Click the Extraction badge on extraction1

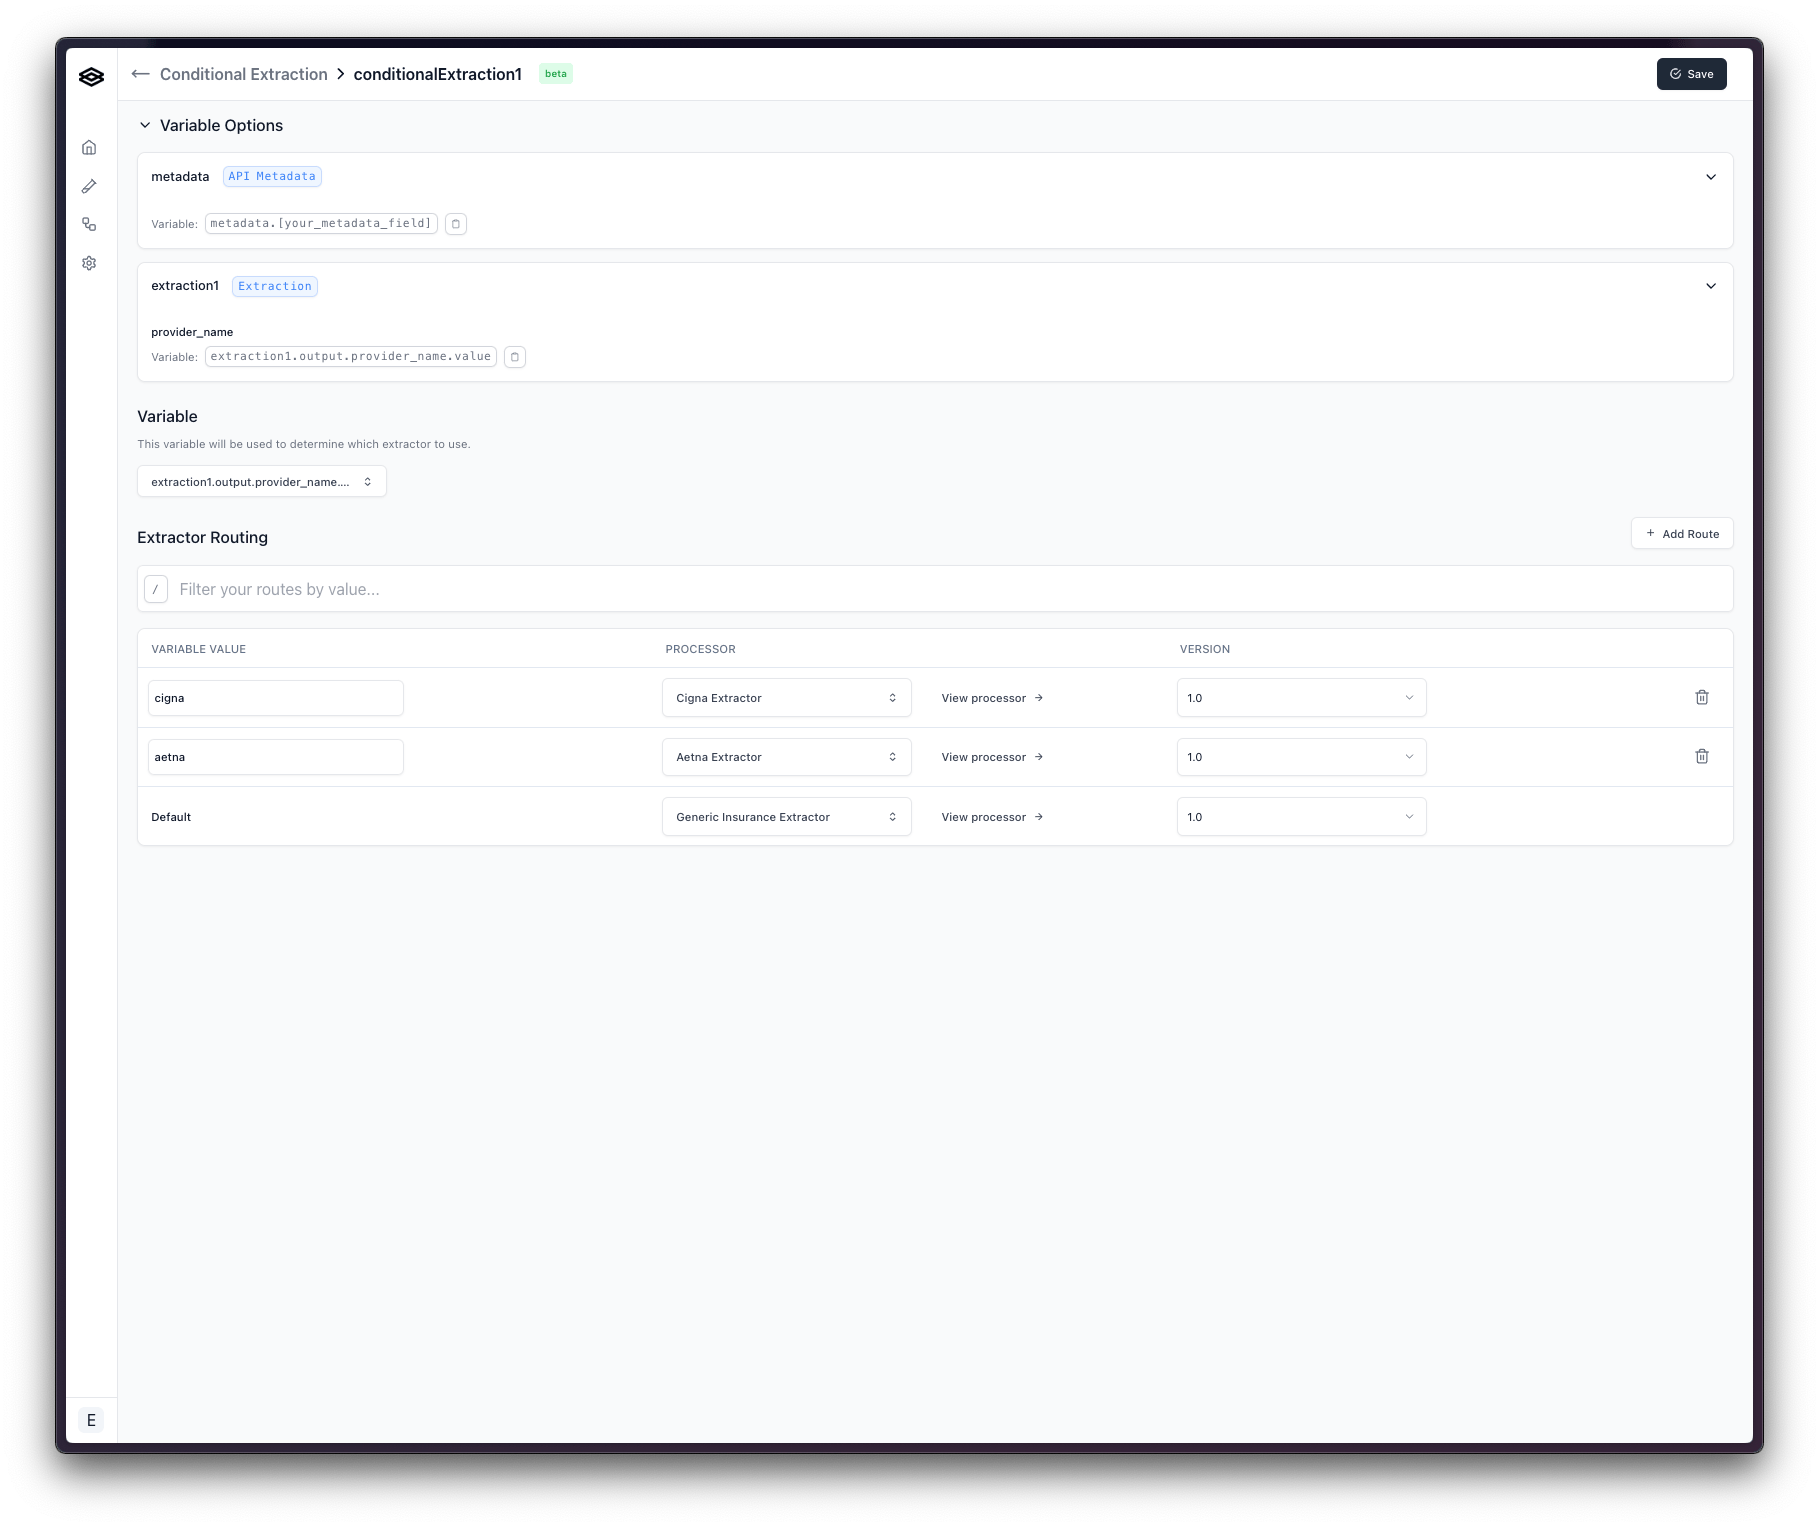click(275, 286)
